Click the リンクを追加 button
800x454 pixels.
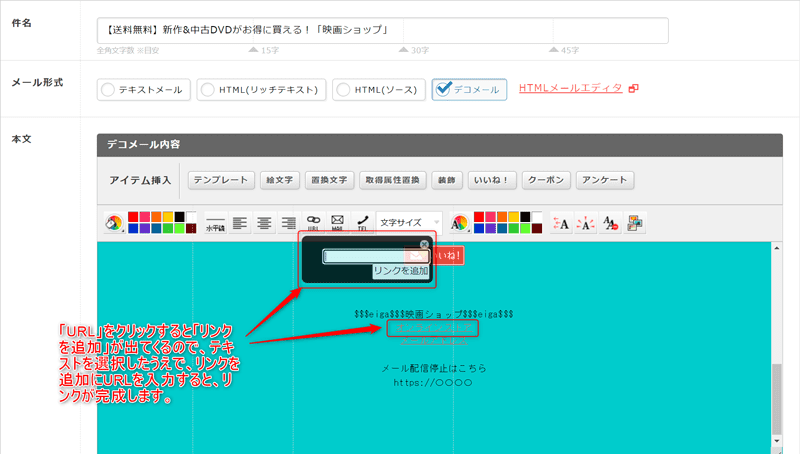coord(401,271)
